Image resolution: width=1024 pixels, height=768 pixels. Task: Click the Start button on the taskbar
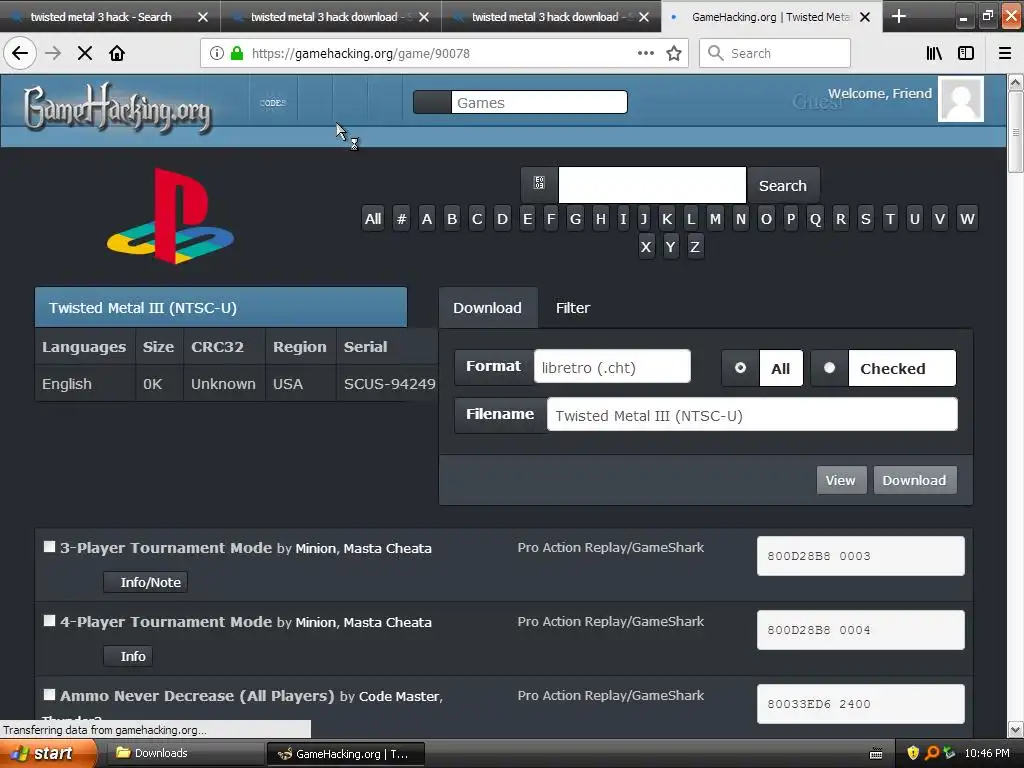pos(46,754)
